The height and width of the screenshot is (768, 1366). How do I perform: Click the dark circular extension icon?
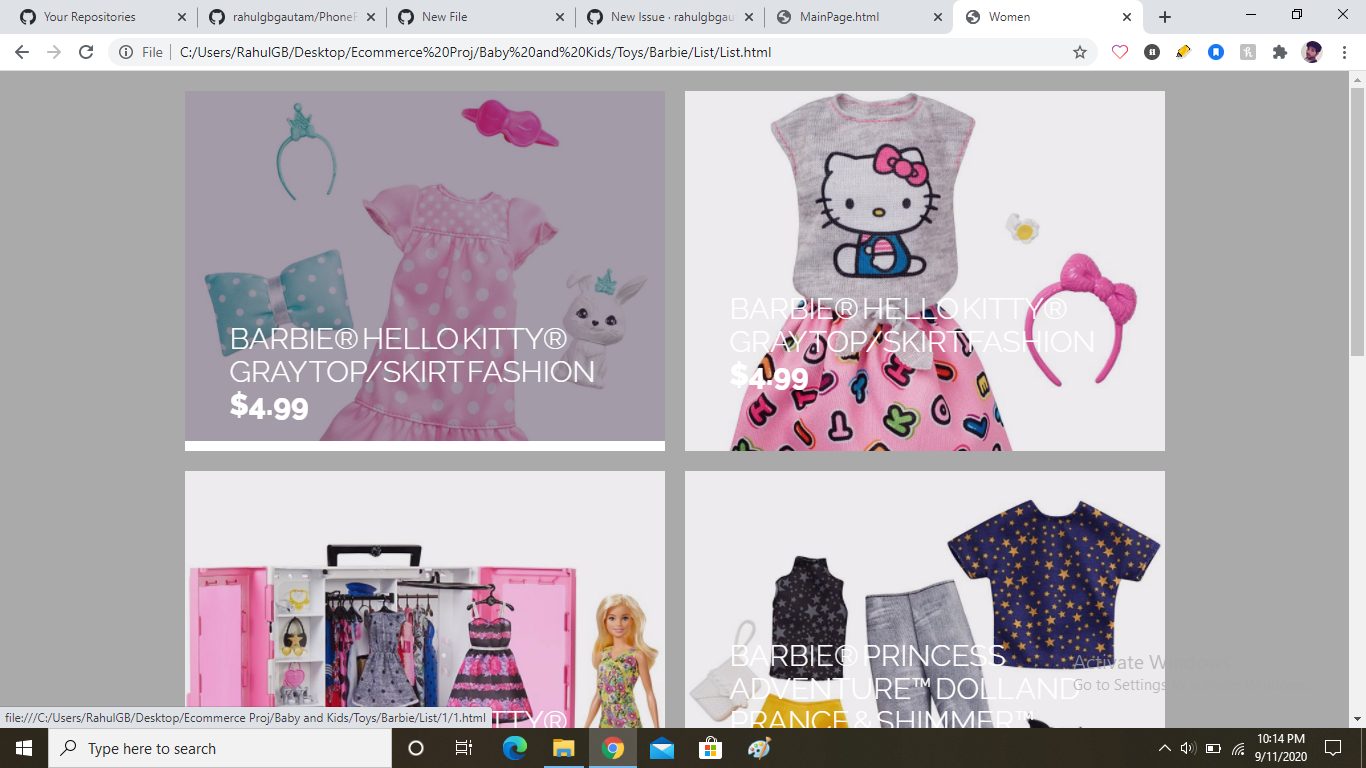[x=1152, y=52]
